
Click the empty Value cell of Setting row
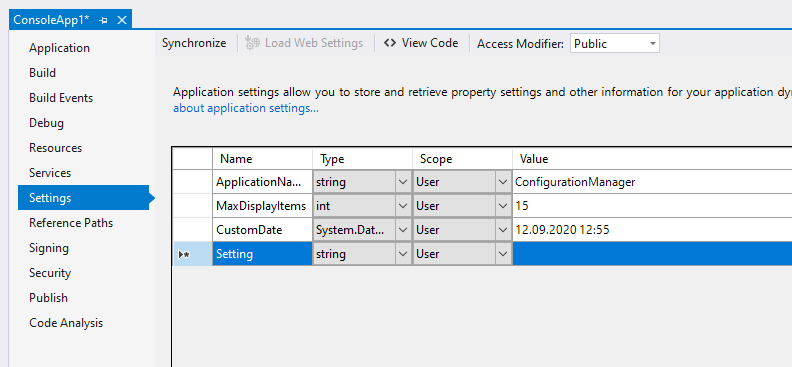coord(652,254)
